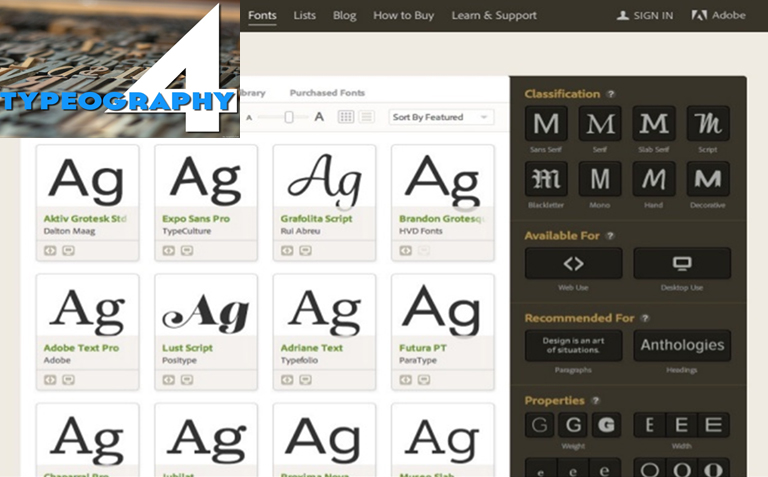Select the Script classification icon
This screenshot has width=768, height=477.
pyautogui.click(x=708, y=123)
